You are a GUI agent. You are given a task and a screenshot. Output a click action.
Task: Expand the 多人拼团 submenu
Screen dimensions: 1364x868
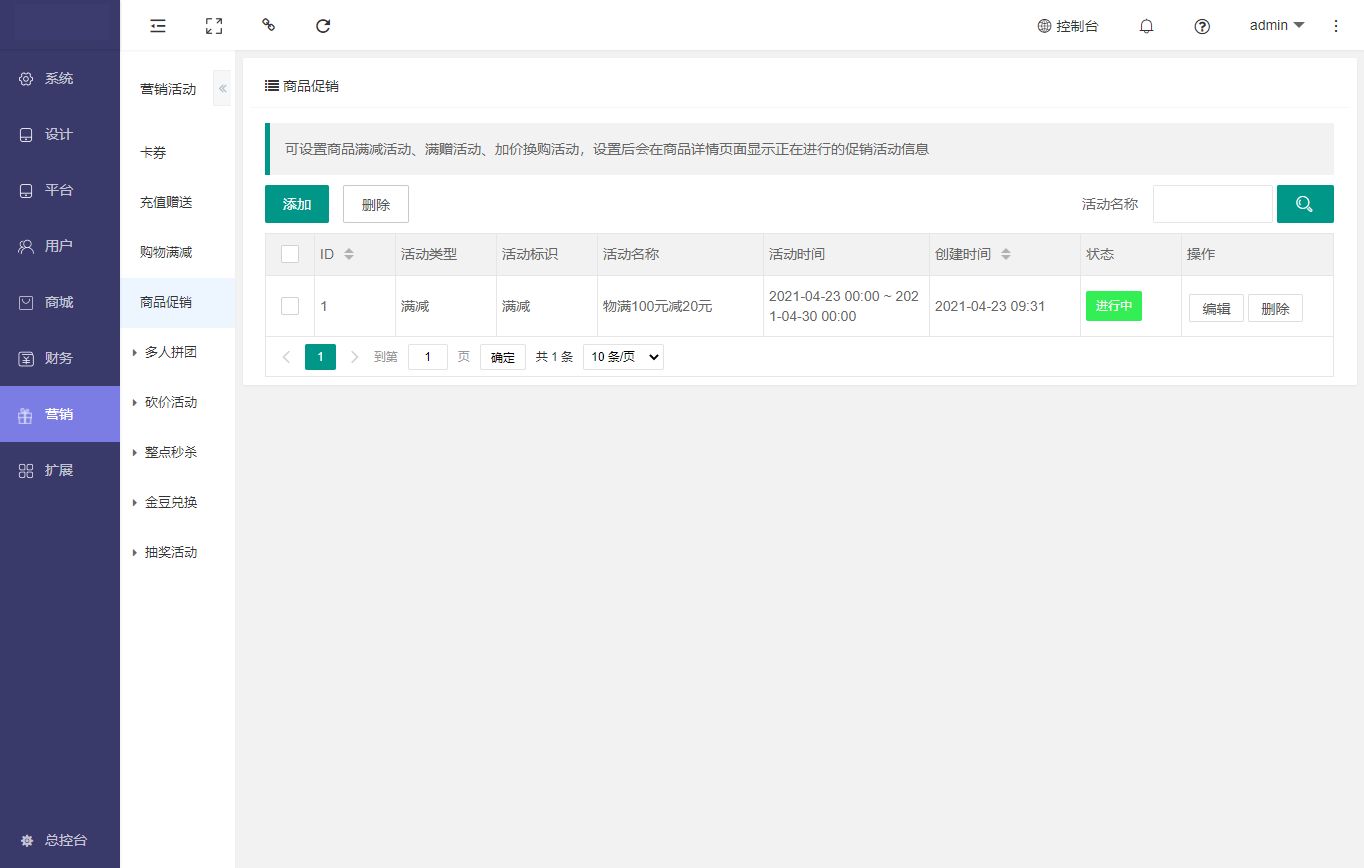tap(170, 352)
